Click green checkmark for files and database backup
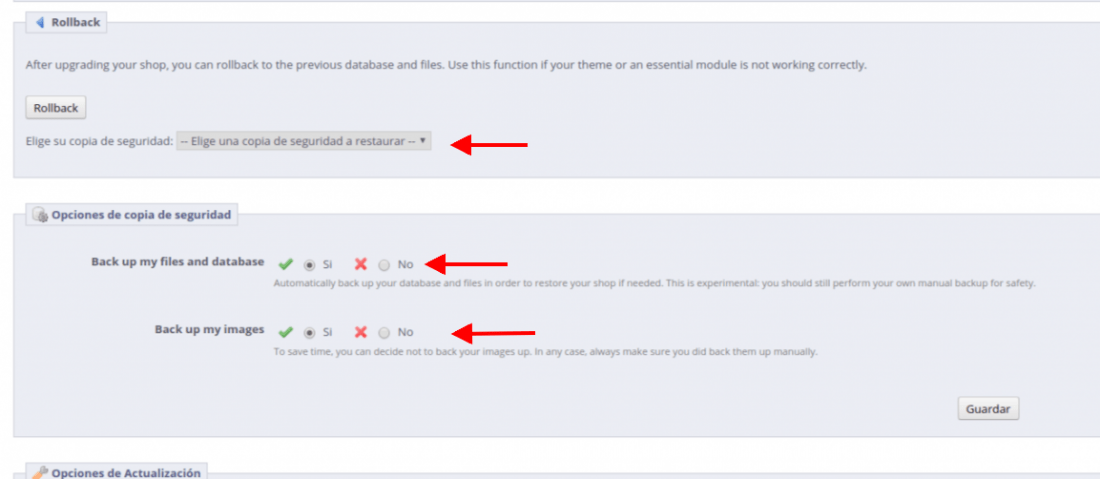Image resolution: width=1100 pixels, height=479 pixels. (286, 264)
